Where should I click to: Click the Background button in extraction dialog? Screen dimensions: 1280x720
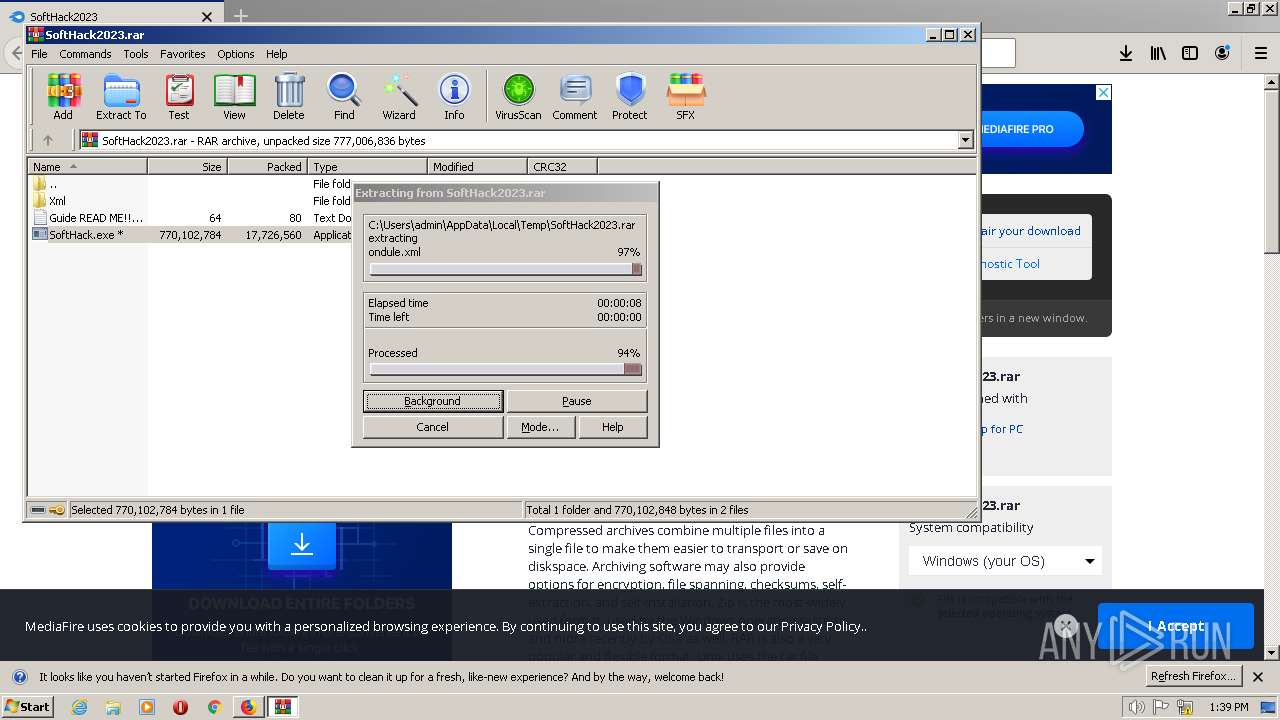tap(432, 401)
